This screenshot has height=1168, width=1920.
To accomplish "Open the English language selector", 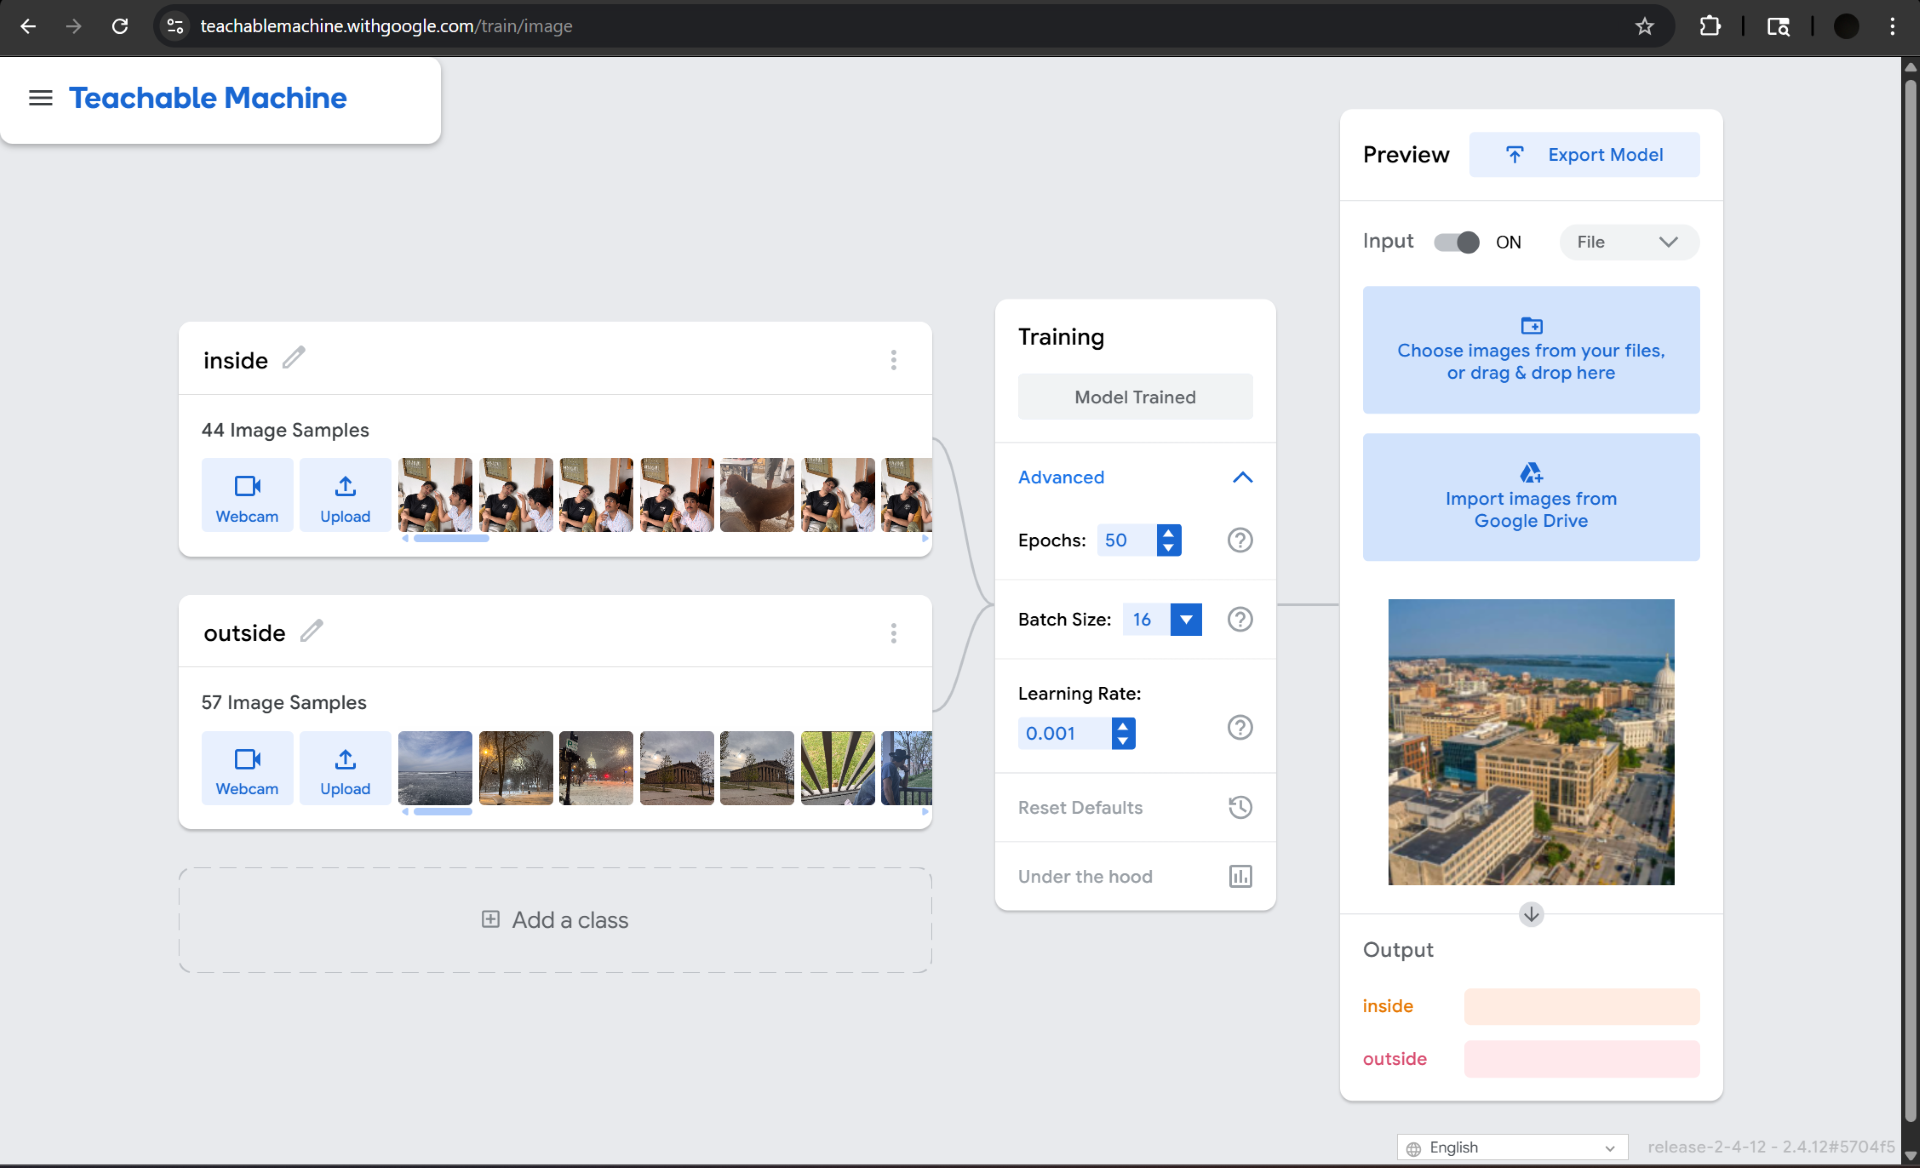I will pos(1511,1147).
